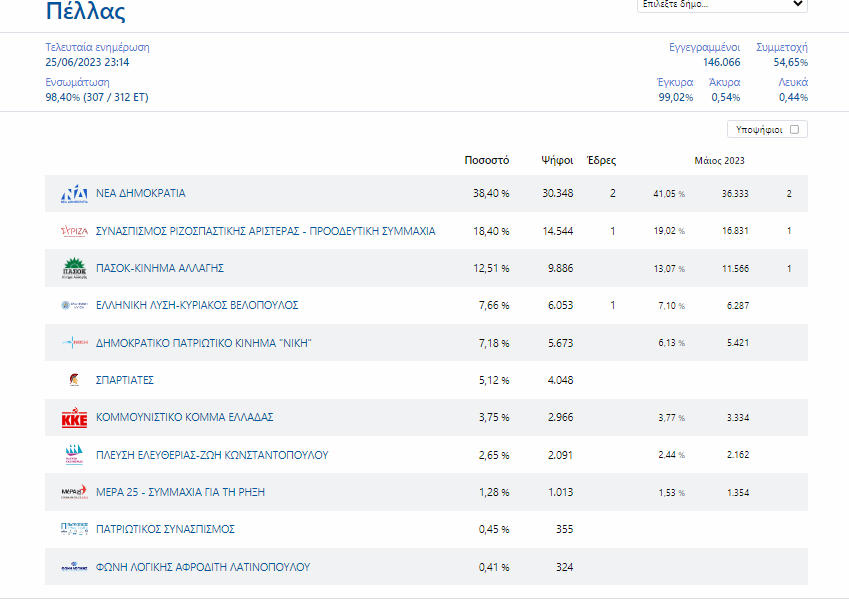Open ΠΑΣΟΚ-ΚΙΝΗΜΑ ΑΛΛΑΓΗΣ party link
The height and width of the screenshot is (604, 849).
(160, 268)
